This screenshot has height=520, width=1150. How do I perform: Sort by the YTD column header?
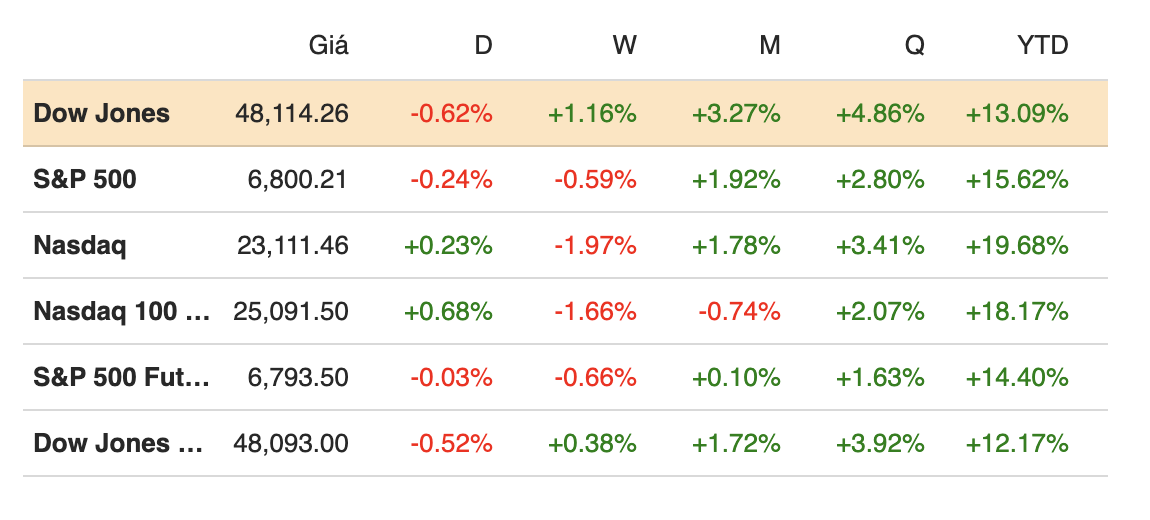pos(1042,45)
